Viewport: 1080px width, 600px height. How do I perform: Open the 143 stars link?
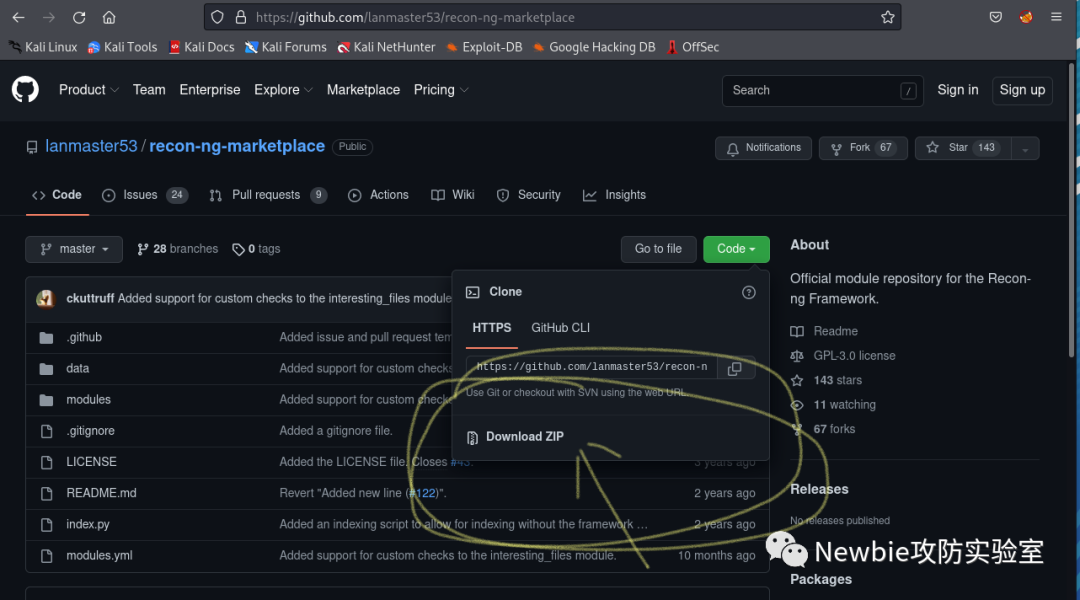[826, 380]
